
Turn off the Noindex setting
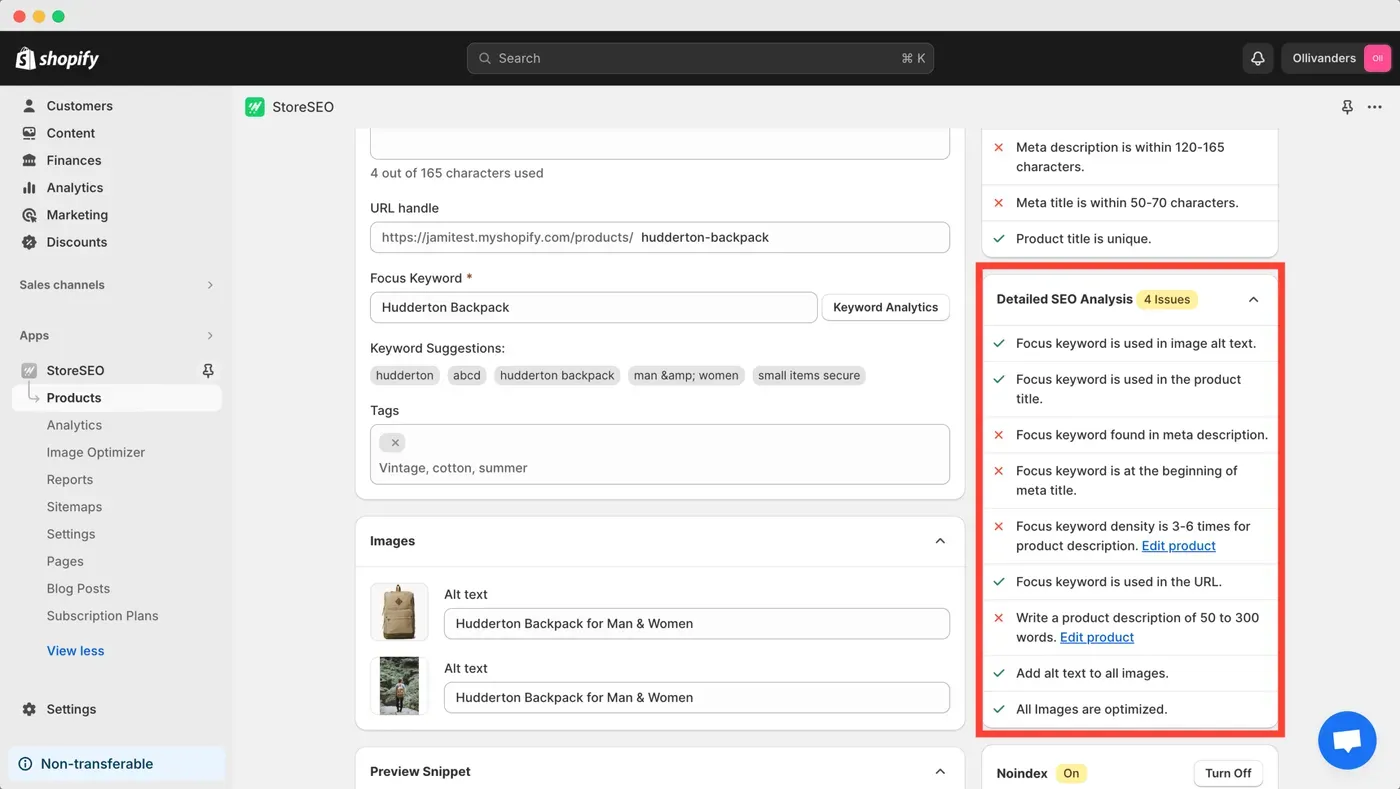1228,773
